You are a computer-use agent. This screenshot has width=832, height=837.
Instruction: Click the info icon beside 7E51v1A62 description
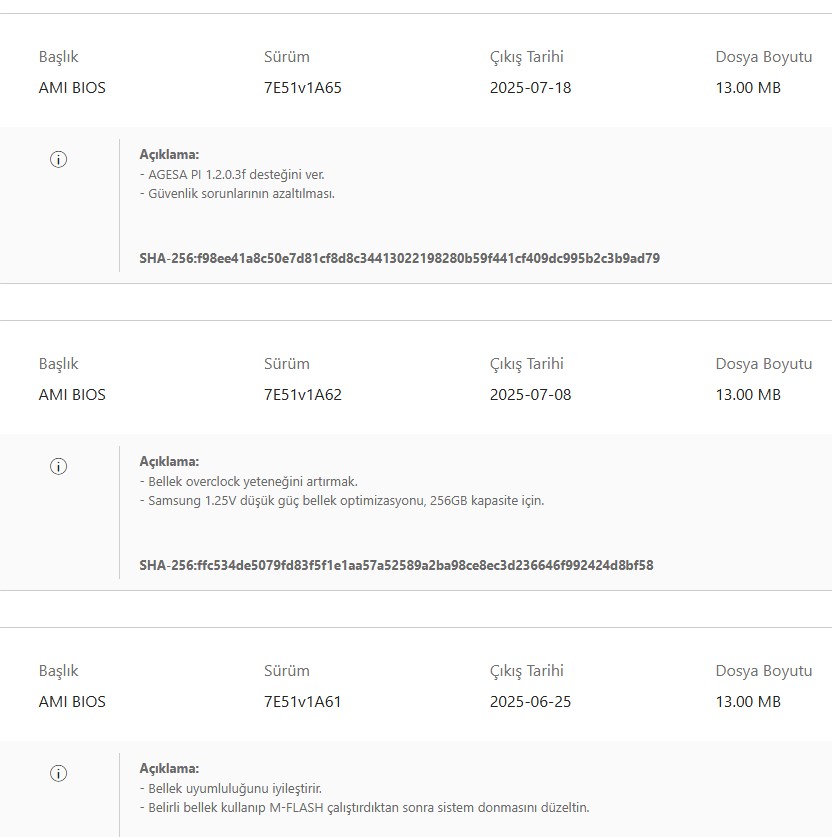coord(58,466)
